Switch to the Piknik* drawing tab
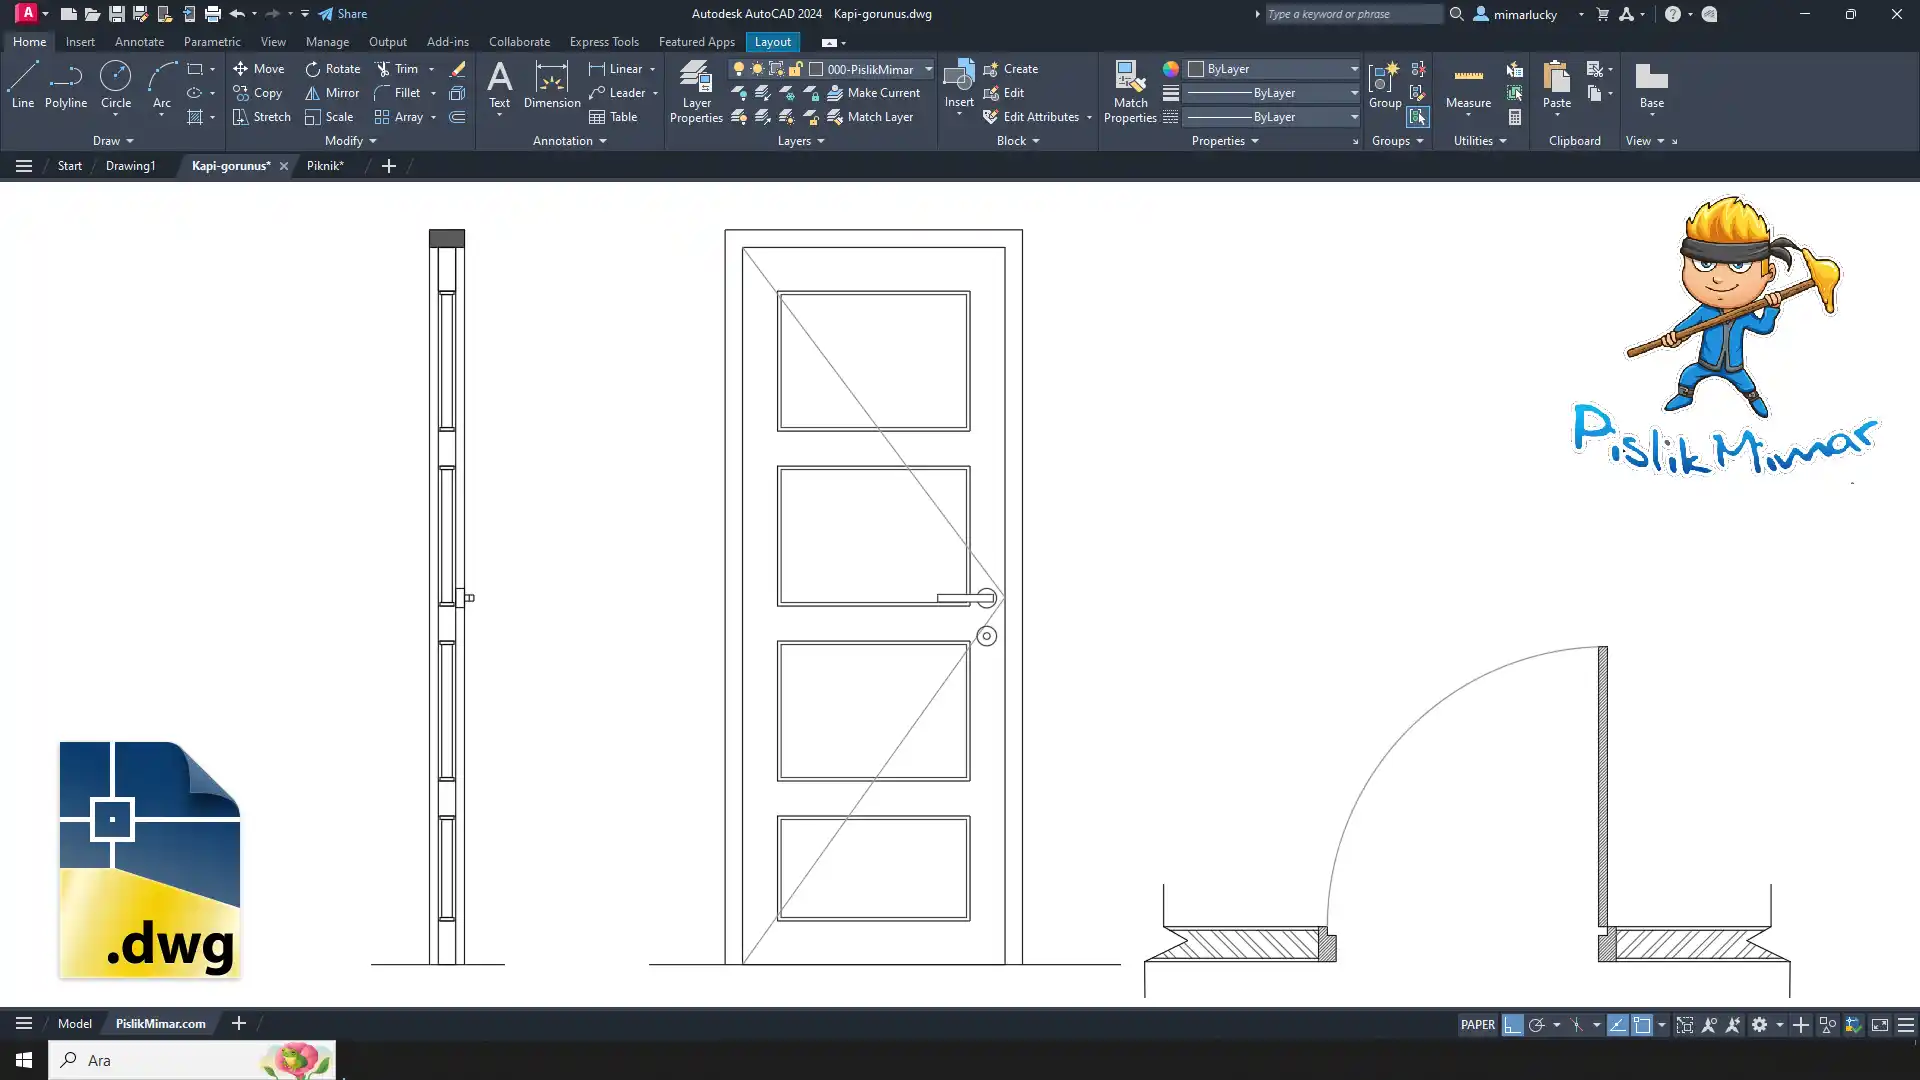 pos(325,166)
